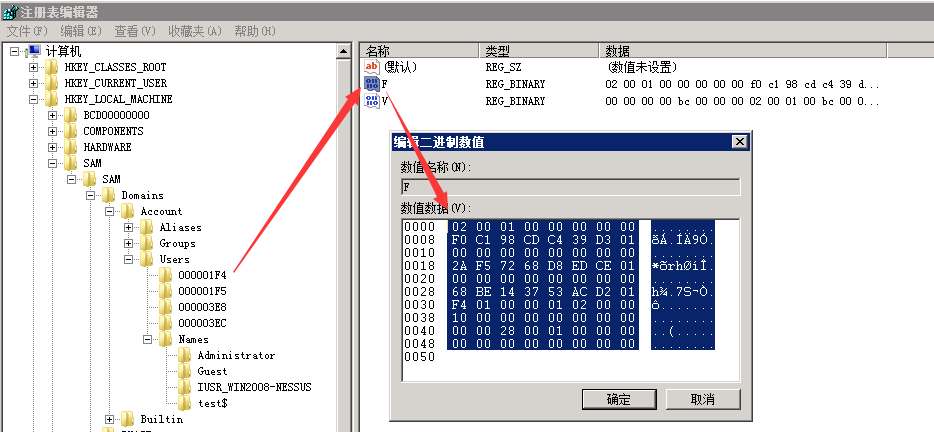This screenshot has height=432, width=934.
Task: Click the REG_BINARY icon for value V
Action: (x=372, y=101)
